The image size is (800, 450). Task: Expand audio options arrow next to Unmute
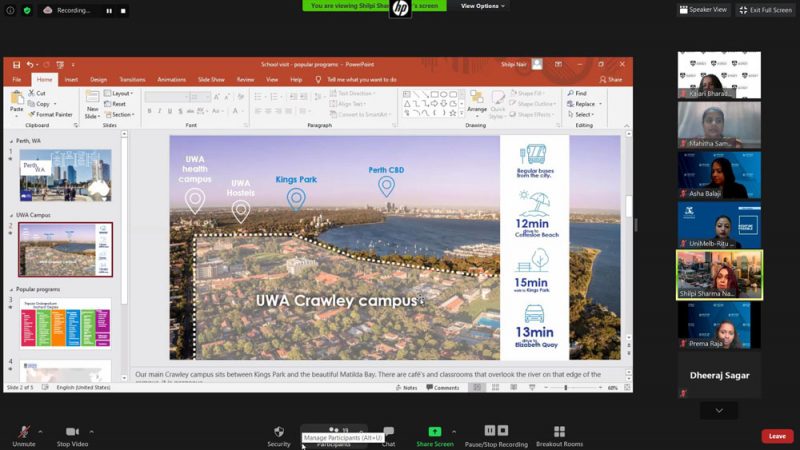tap(40, 432)
